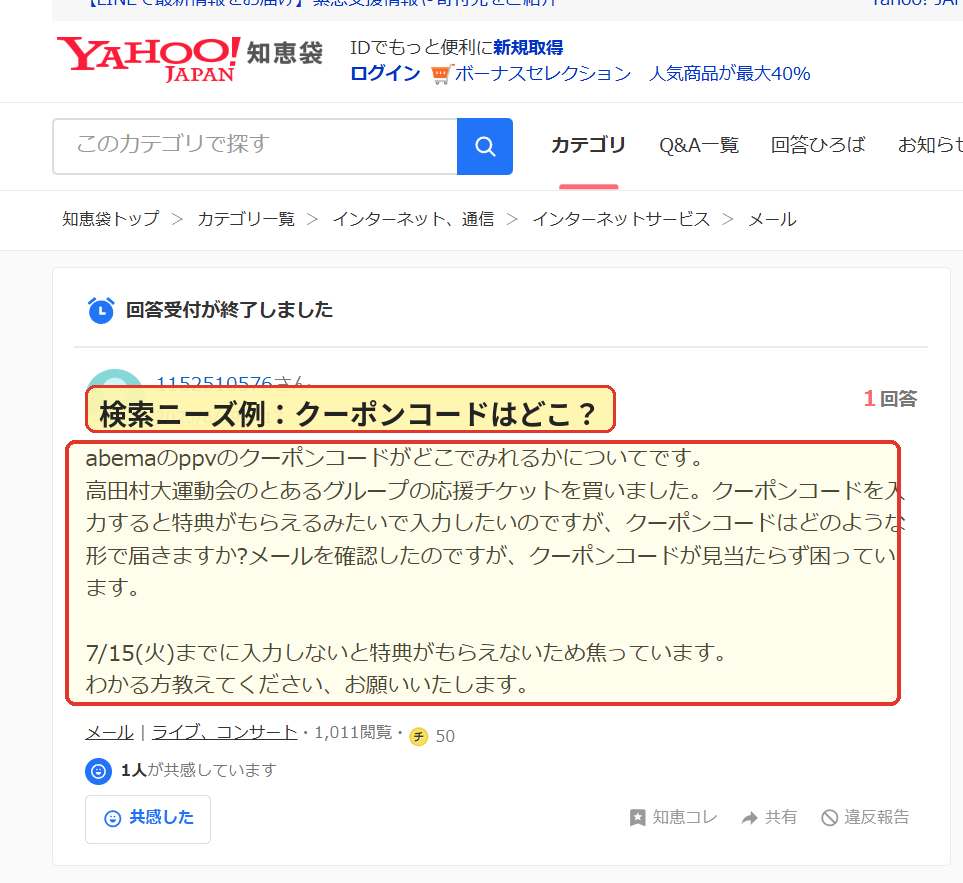Click the blue magnifier search button
Viewport: 963px width, 883px height.
point(485,146)
